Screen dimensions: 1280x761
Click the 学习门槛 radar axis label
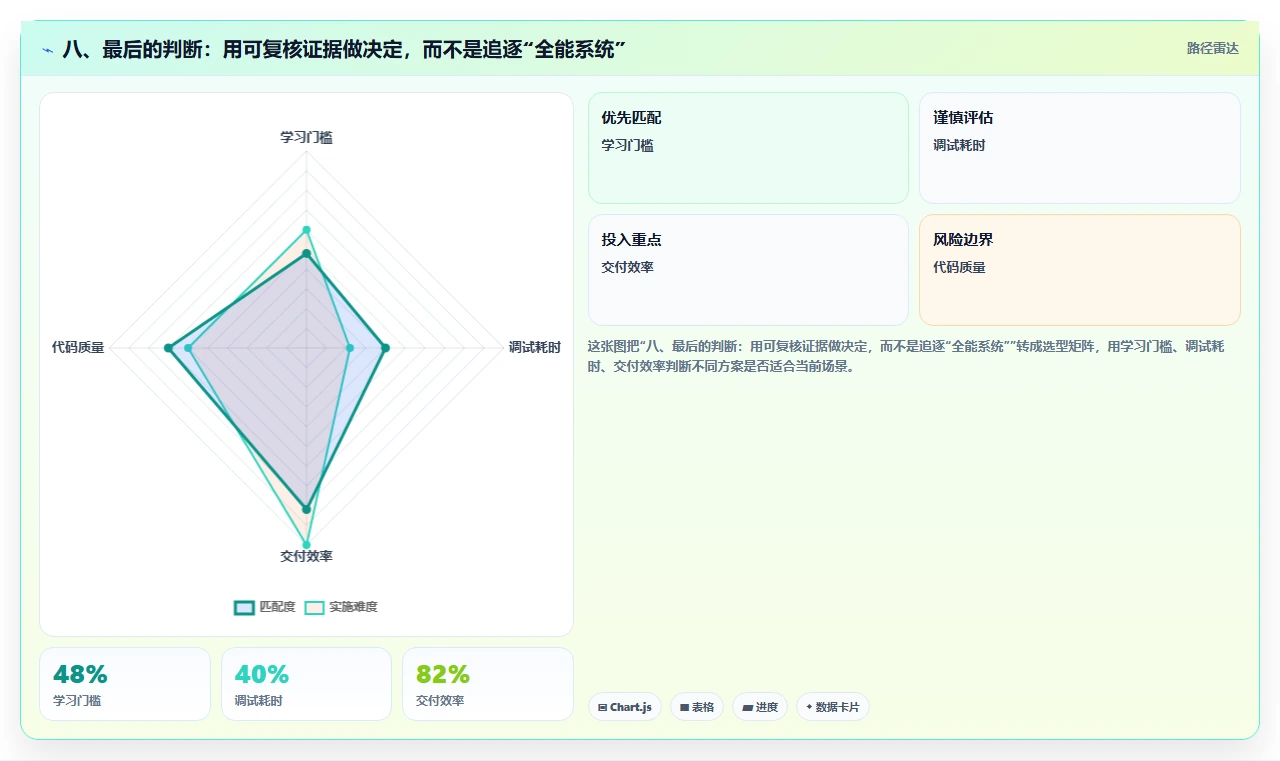click(x=306, y=137)
